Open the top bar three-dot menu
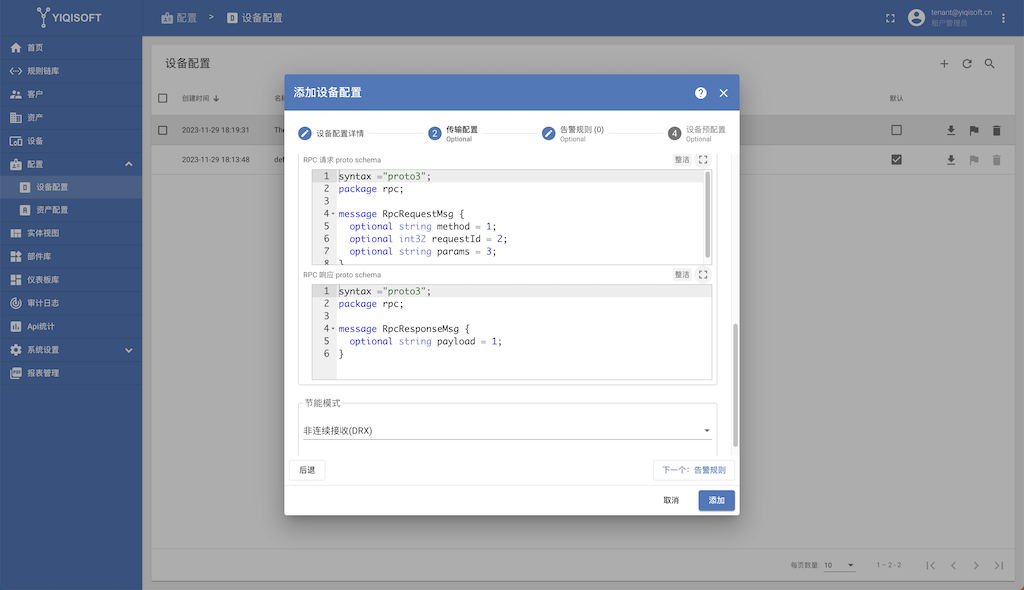1024x590 pixels. click(1004, 18)
